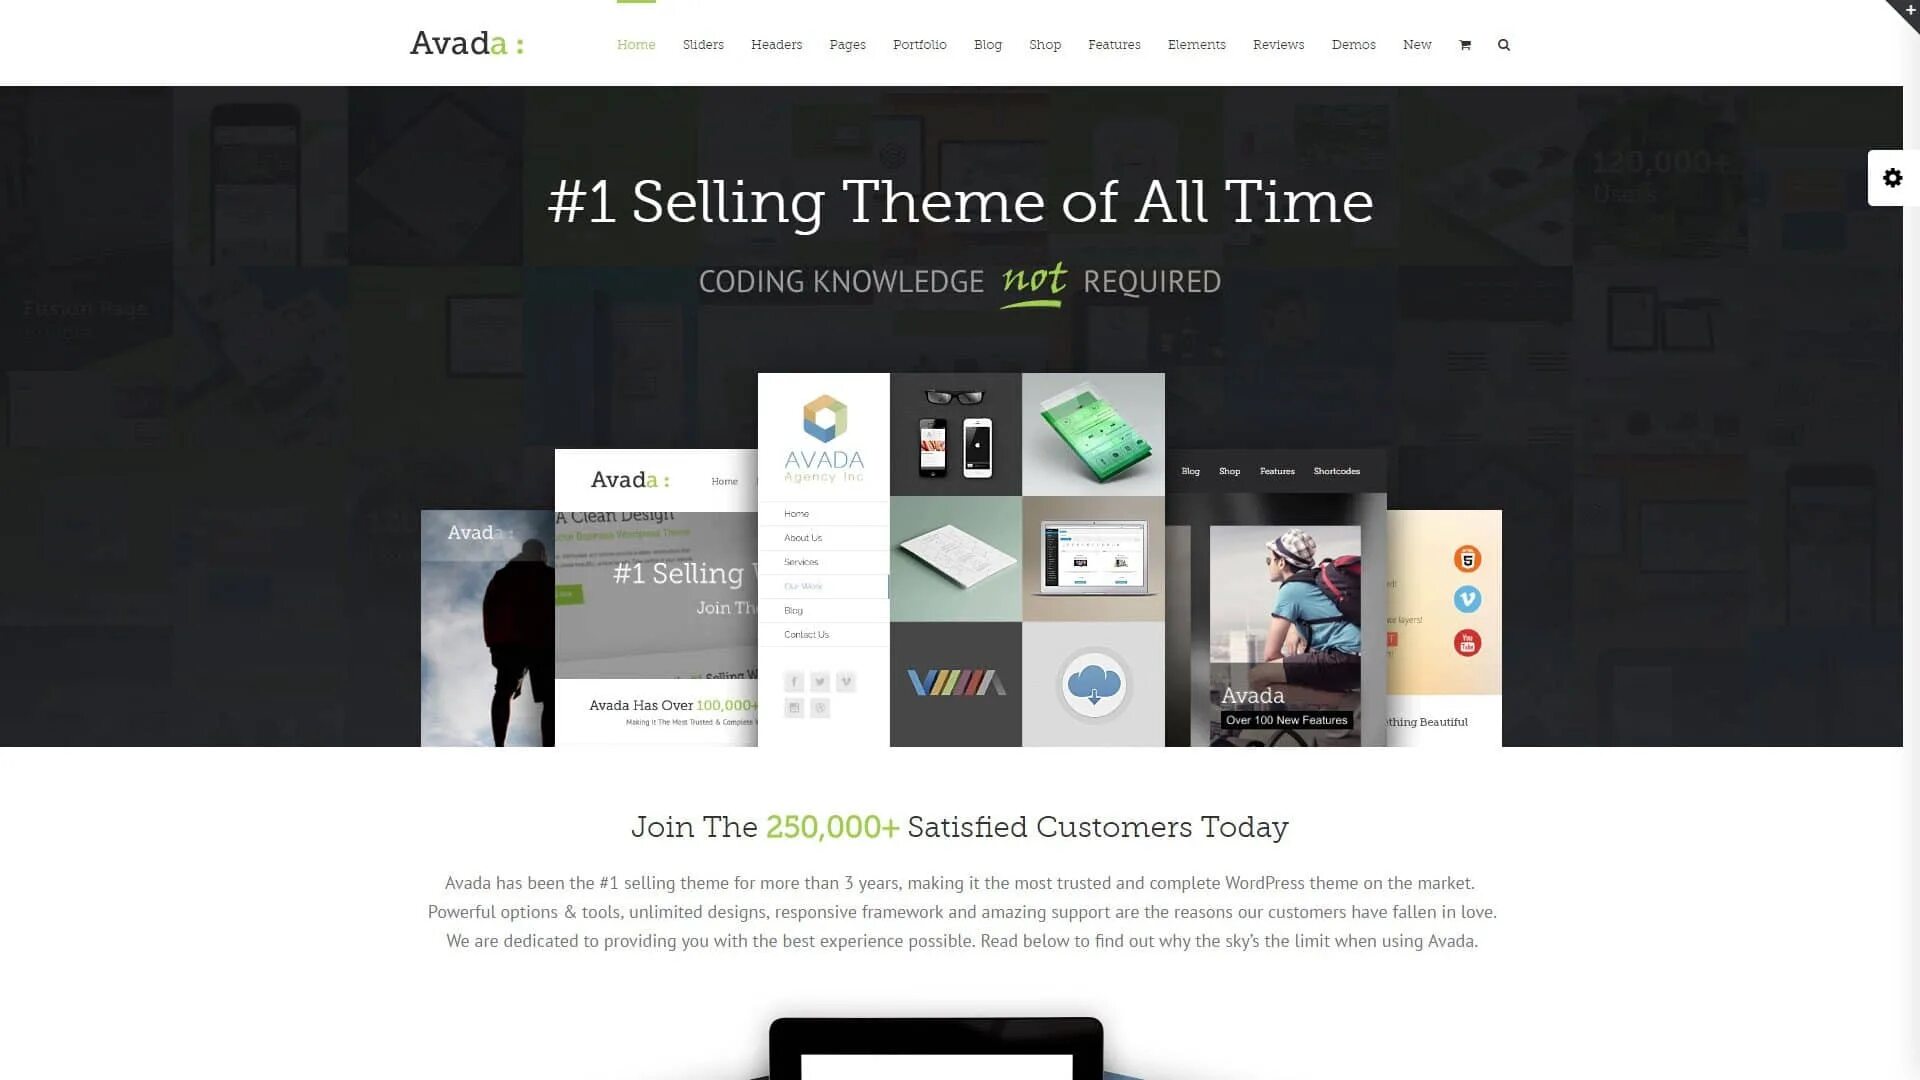
Task: Click the Portfolio navigation menu item
Action: [919, 45]
